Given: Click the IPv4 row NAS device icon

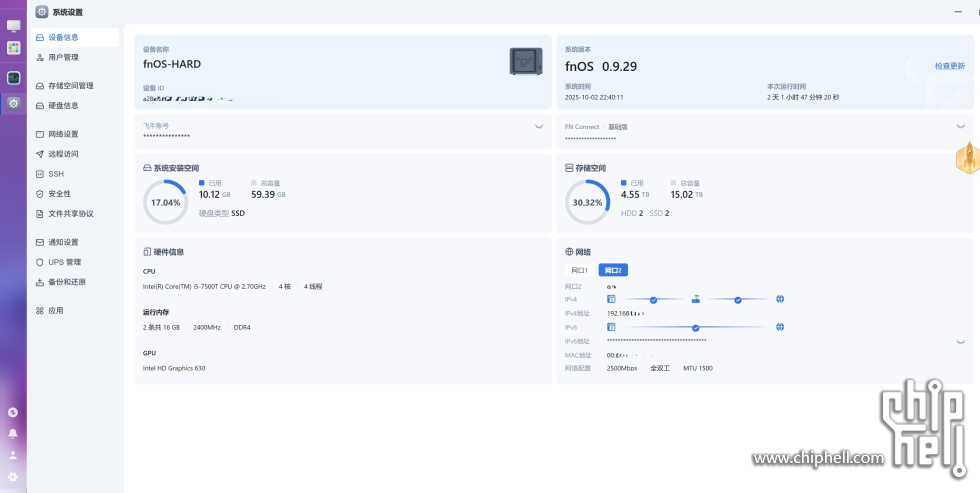Looking at the screenshot, I should point(611,299).
